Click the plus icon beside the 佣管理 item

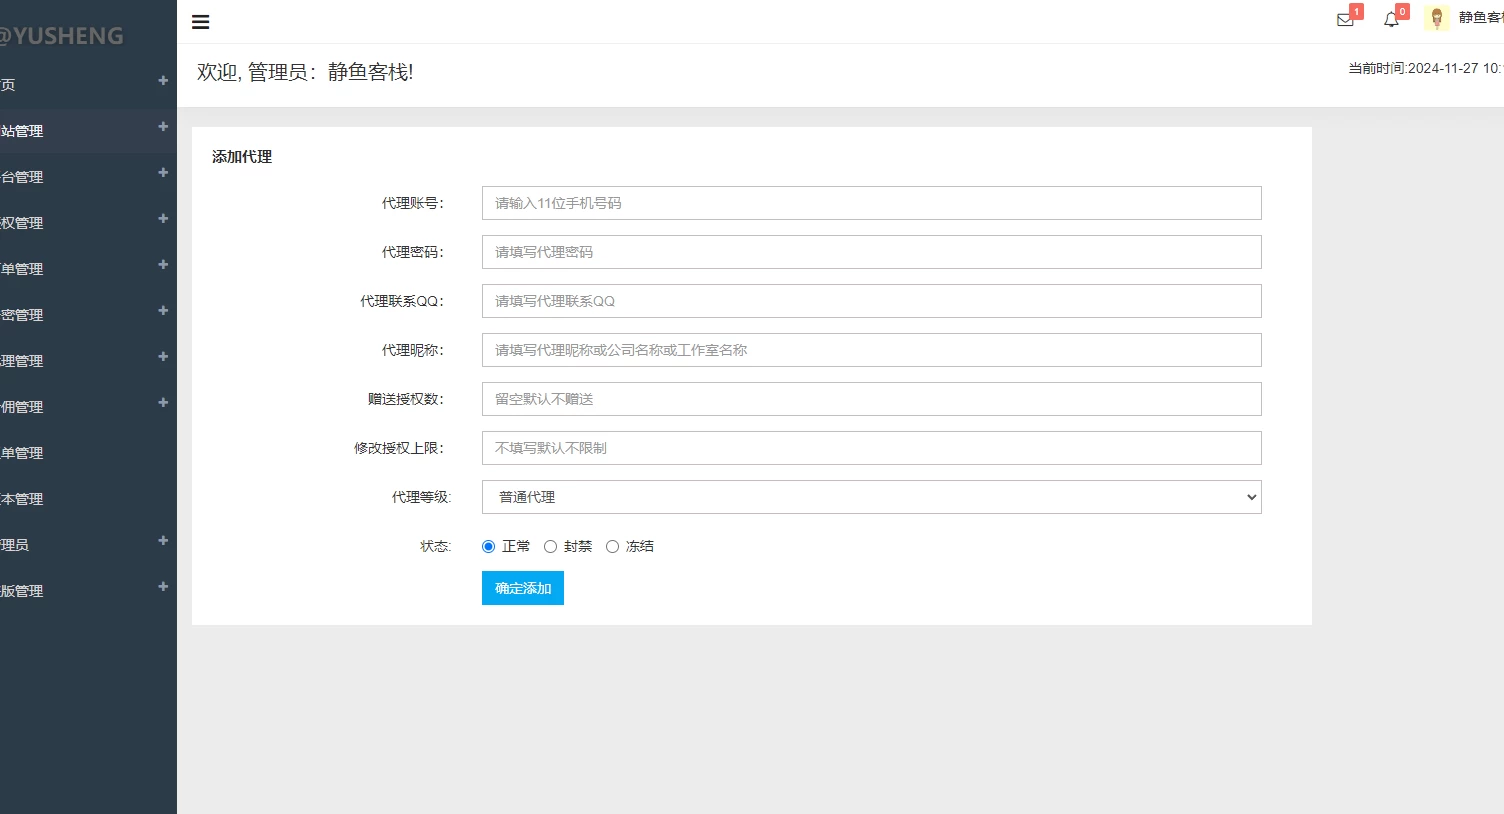click(163, 403)
